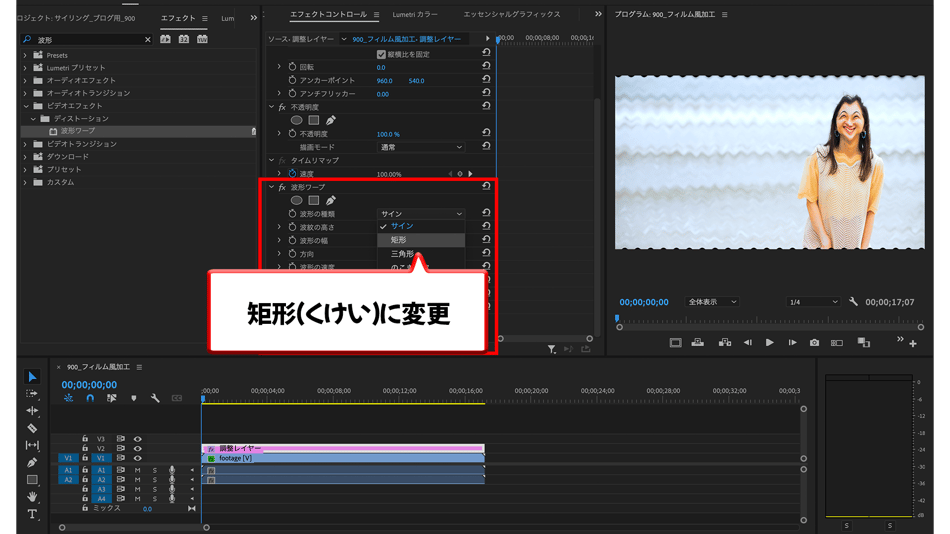
Task: Click the Export Frame camera icon
Action: pos(814,342)
